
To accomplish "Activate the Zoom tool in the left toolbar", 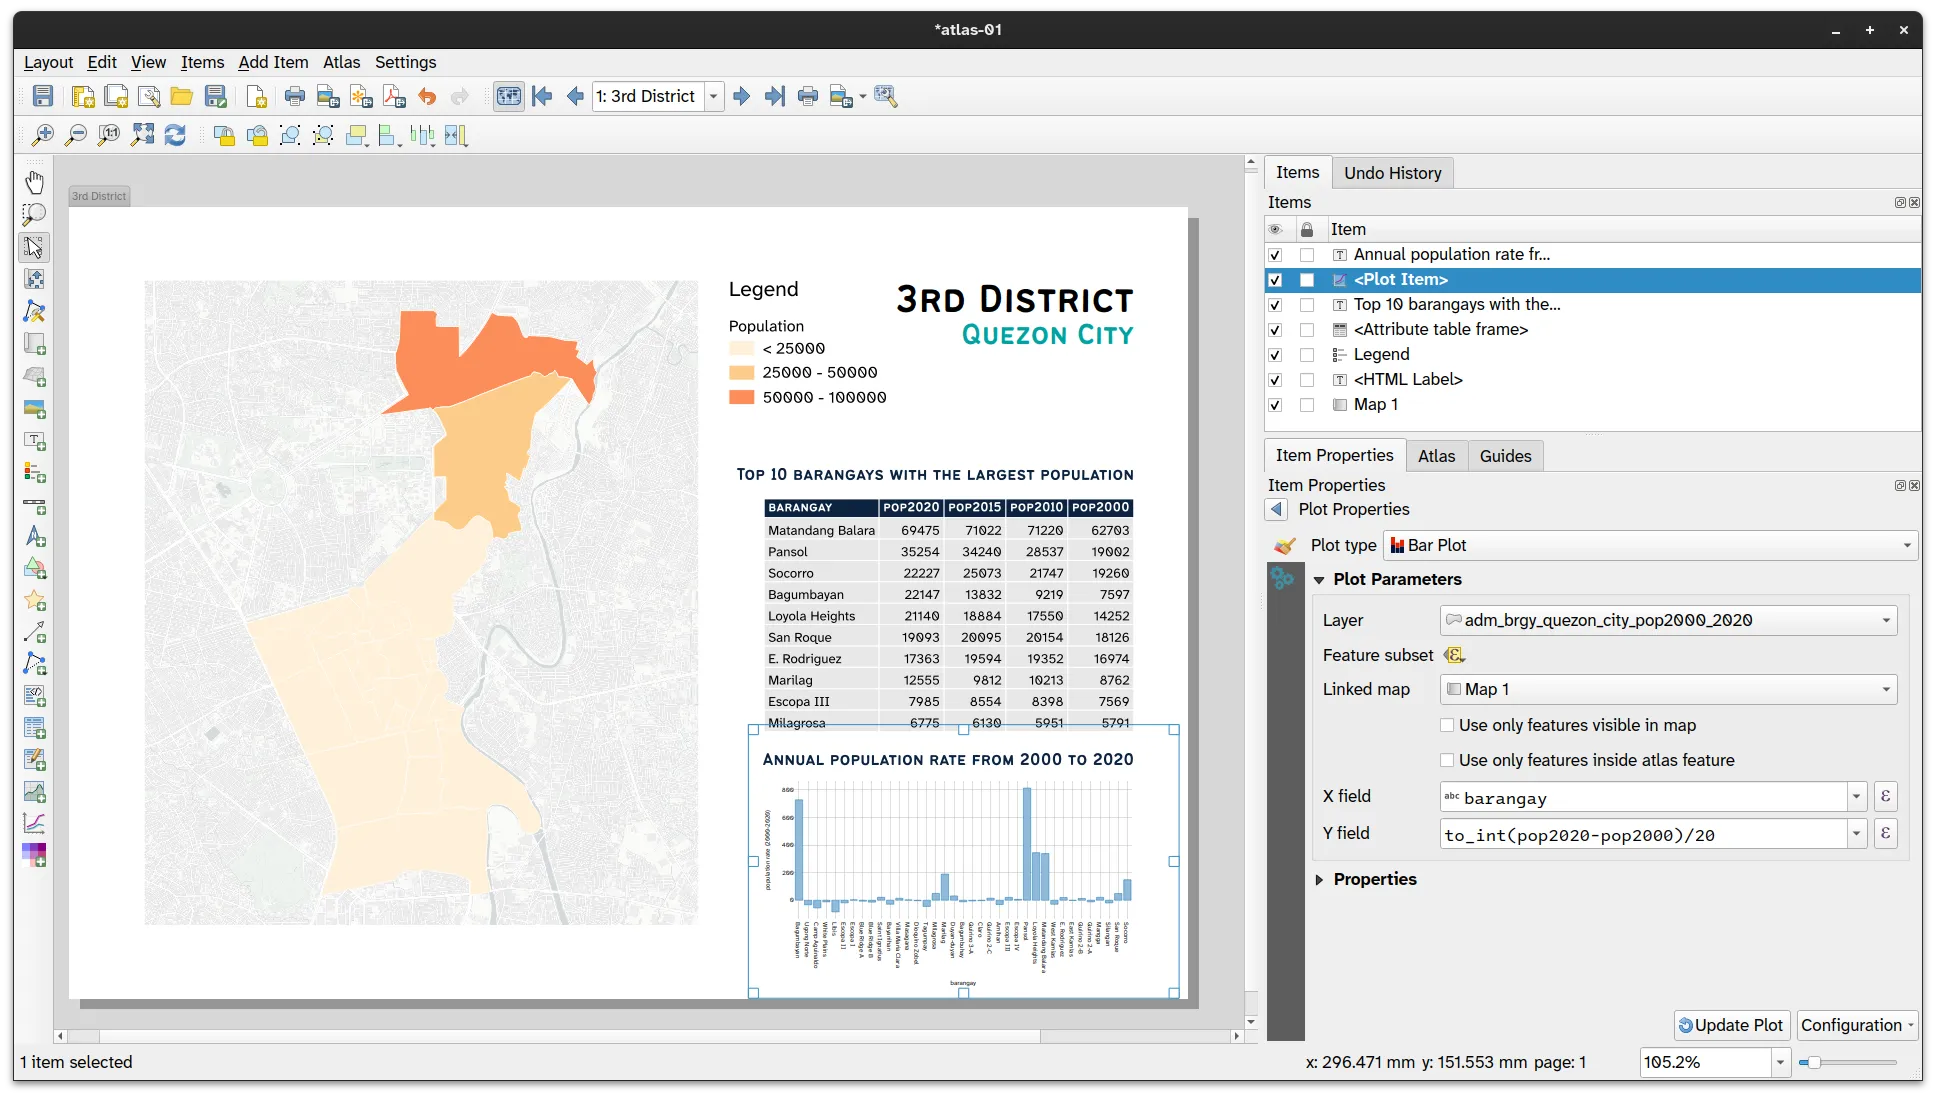I will [35, 214].
